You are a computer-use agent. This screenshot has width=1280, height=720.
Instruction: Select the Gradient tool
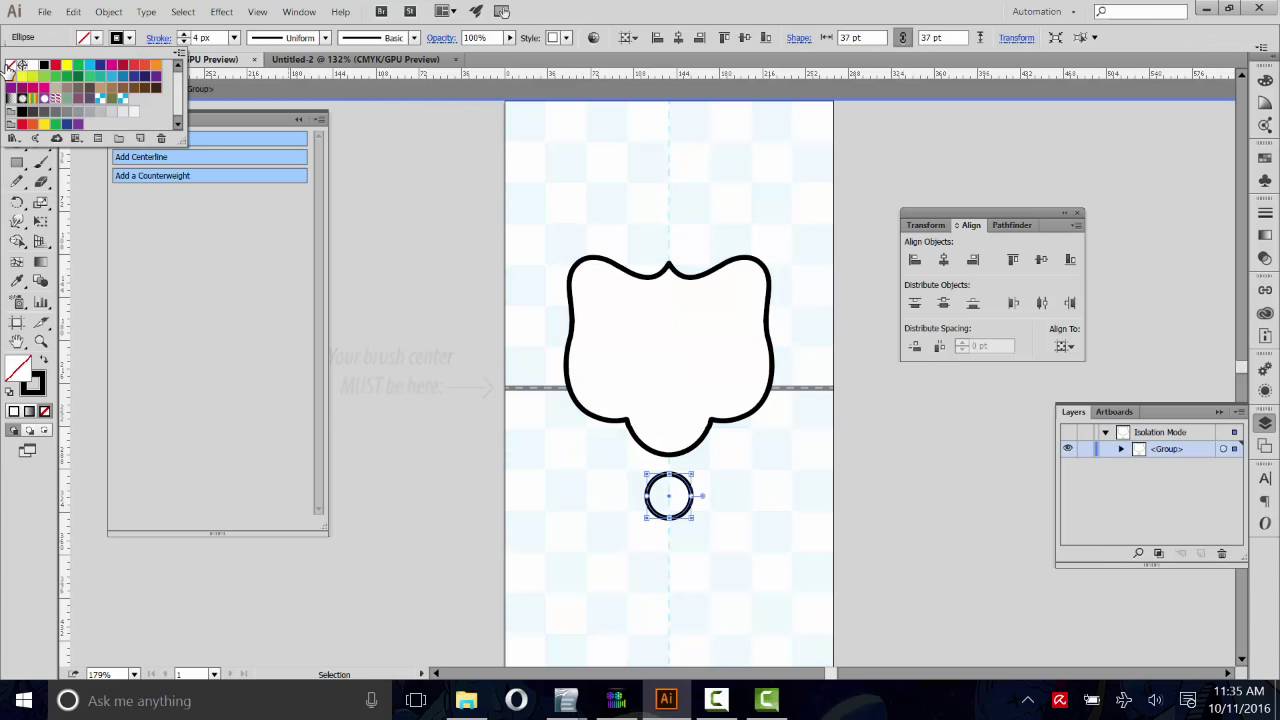[41, 262]
